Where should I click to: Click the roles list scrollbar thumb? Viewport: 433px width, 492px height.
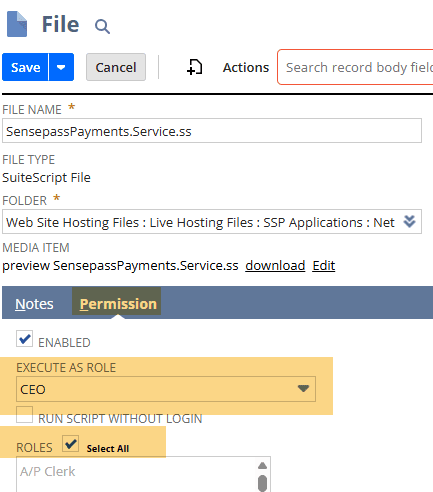262,483
